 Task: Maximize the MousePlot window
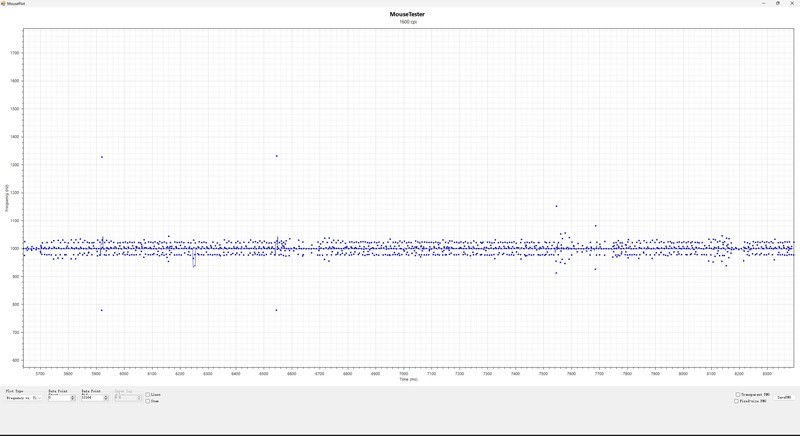(x=778, y=3)
